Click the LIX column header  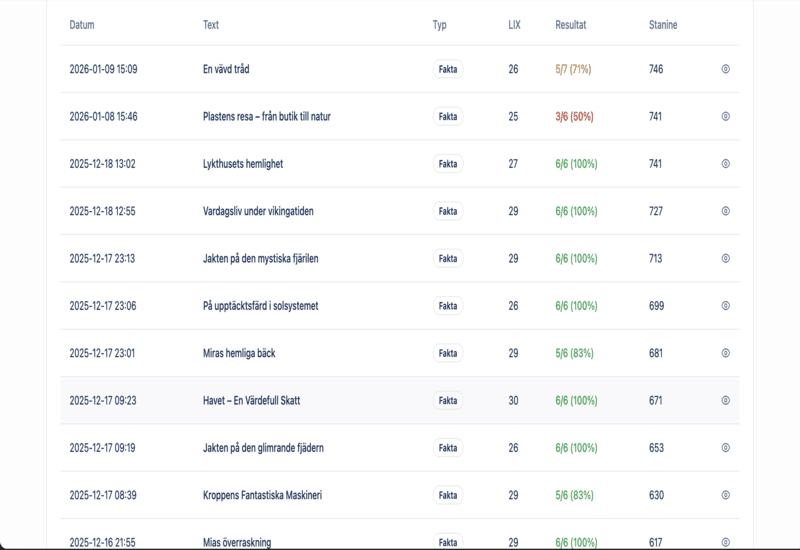pos(514,25)
